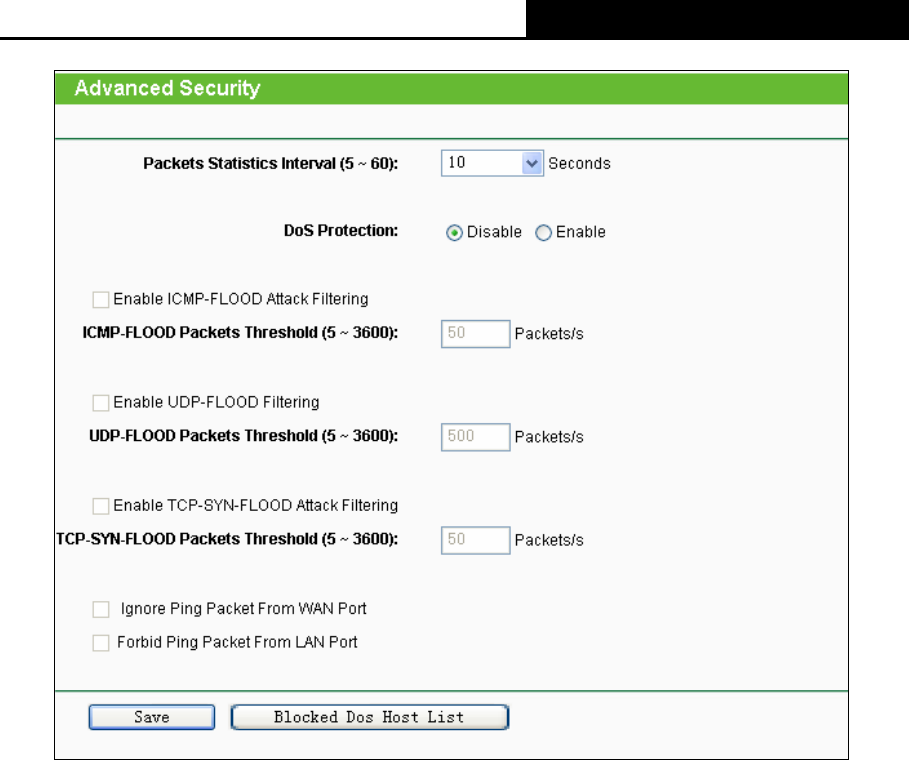Tick Ignore Ping Packet From WAN Port
909x760 pixels.
(101, 609)
